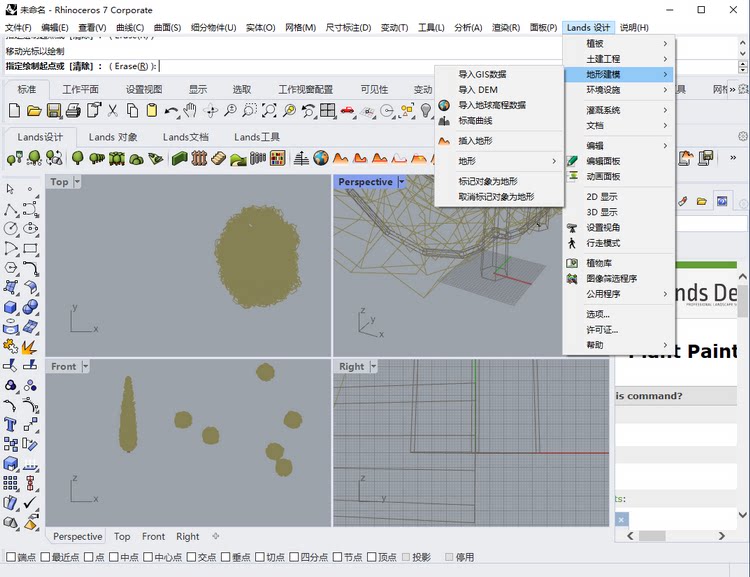Select the Text object tool
750x577 pixels.
click(x=11, y=424)
